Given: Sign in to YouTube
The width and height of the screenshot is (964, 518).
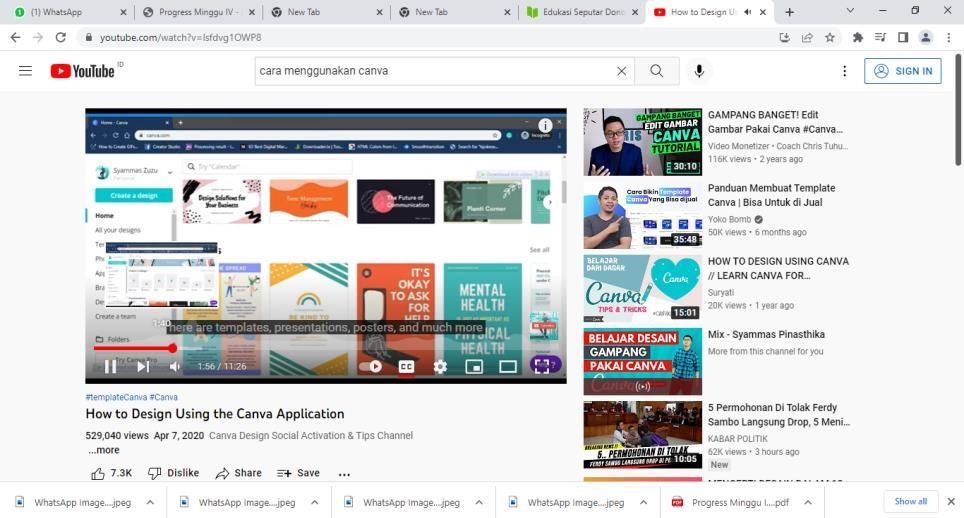Looking at the screenshot, I should pos(903,71).
